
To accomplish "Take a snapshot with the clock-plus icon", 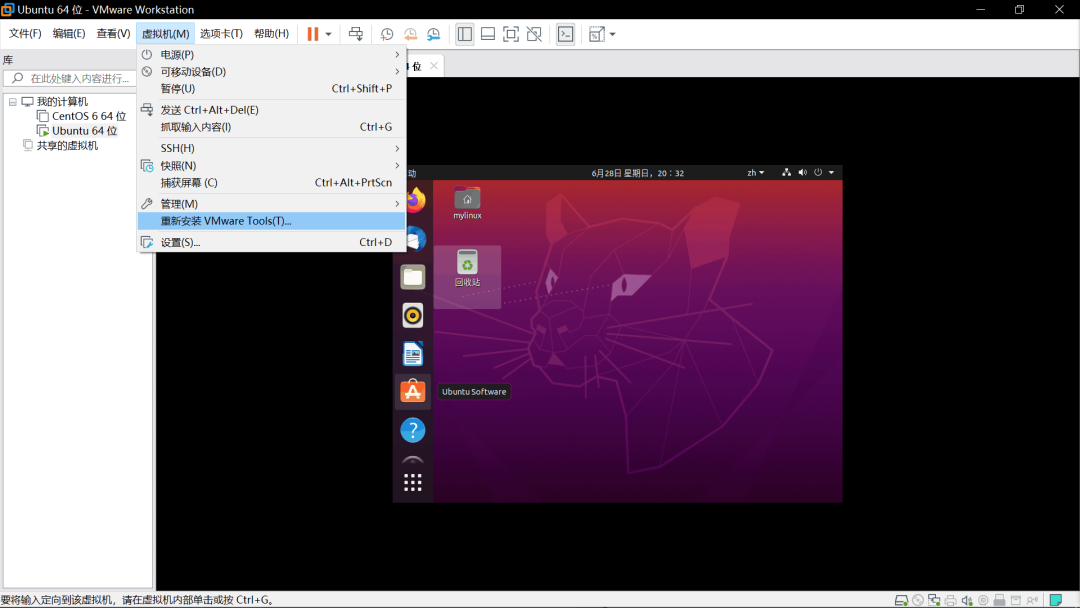I will pos(387,34).
